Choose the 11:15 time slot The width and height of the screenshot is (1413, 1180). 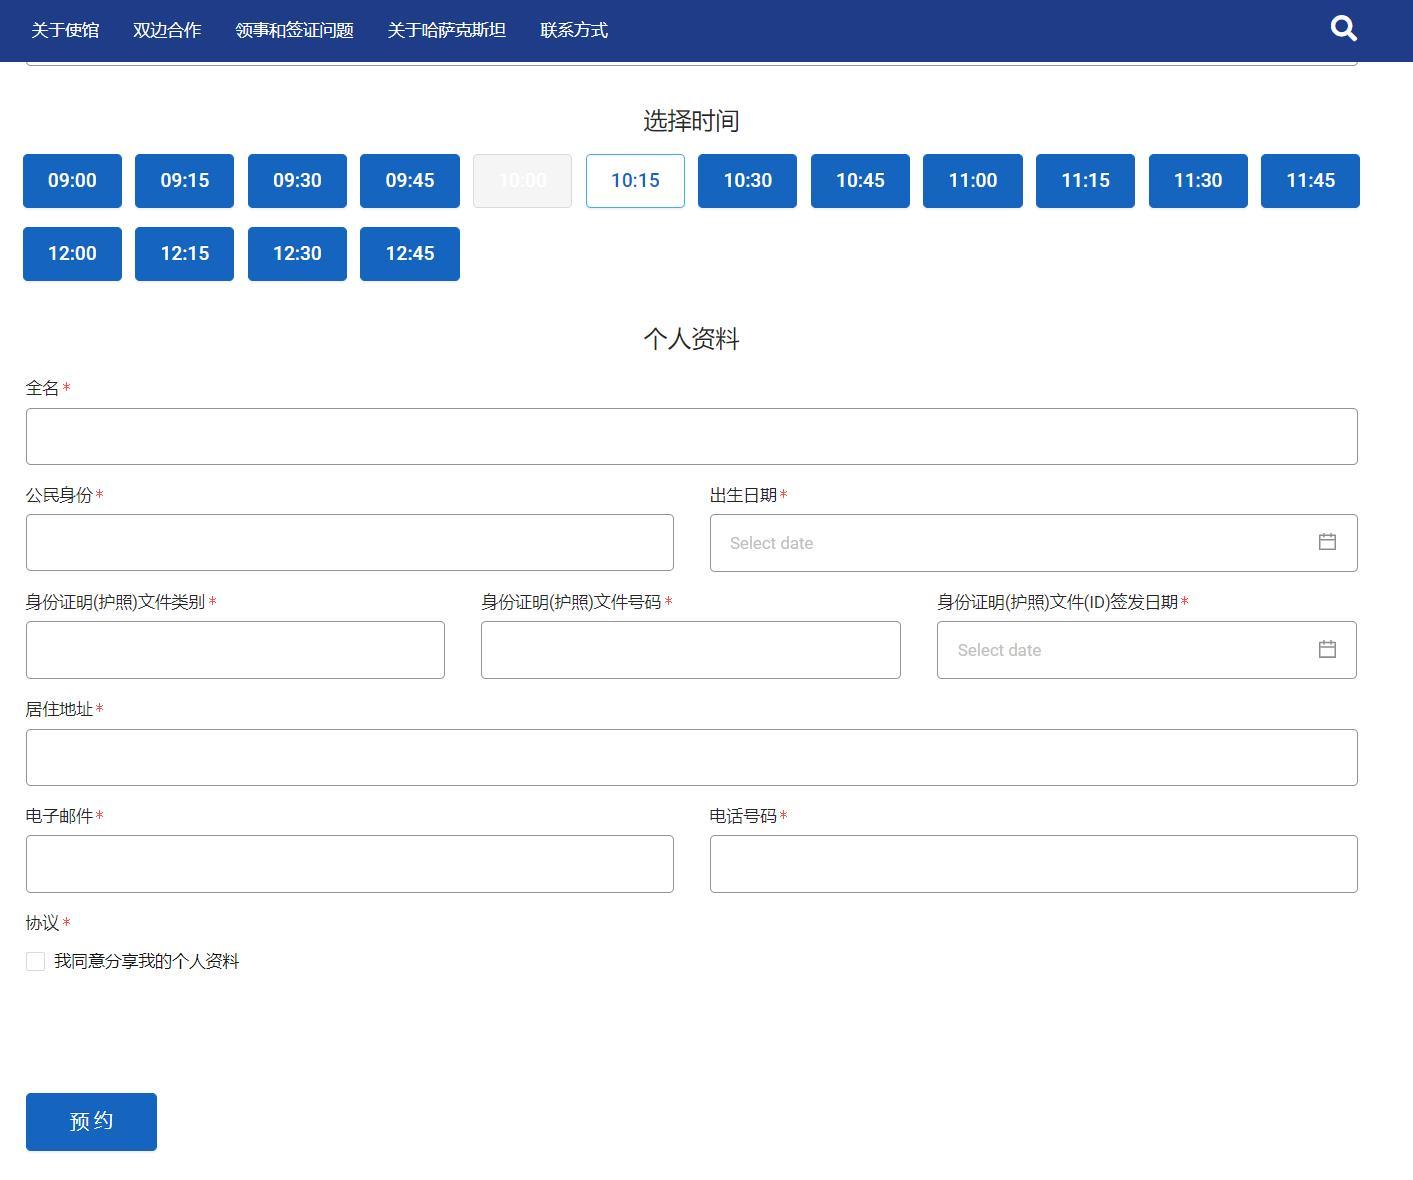(x=1085, y=181)
